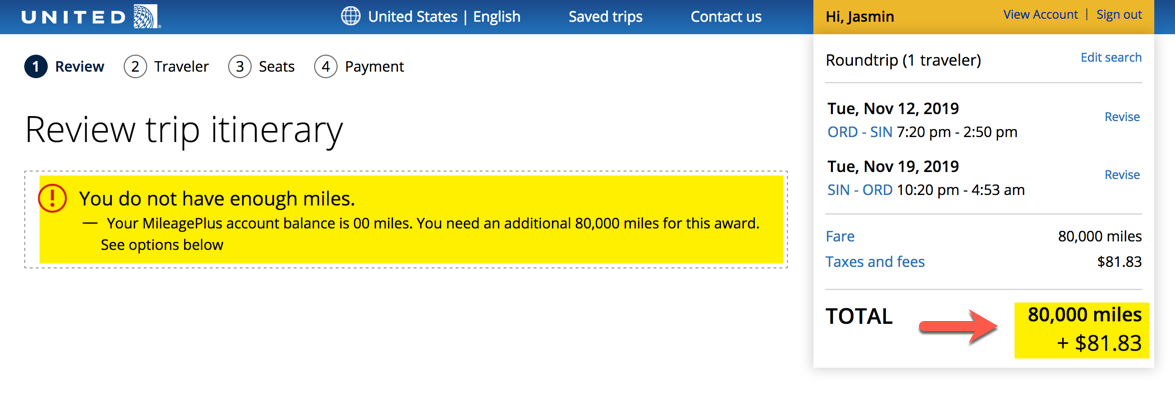Open Contact us page
Viewport: 1175px width, 394px height.
coord(726,16)
